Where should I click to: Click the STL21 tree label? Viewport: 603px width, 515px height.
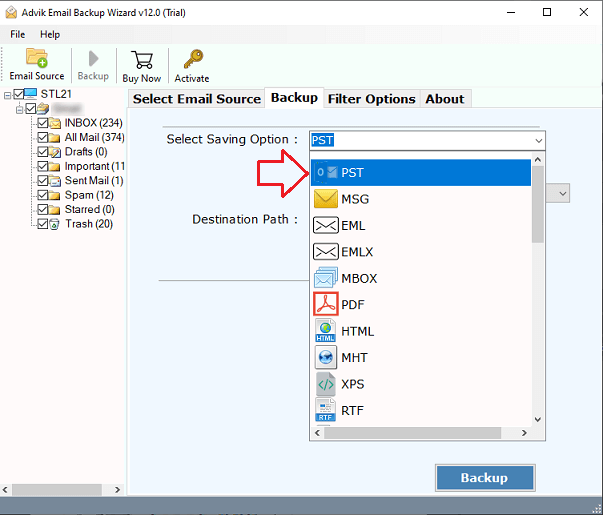56,94
